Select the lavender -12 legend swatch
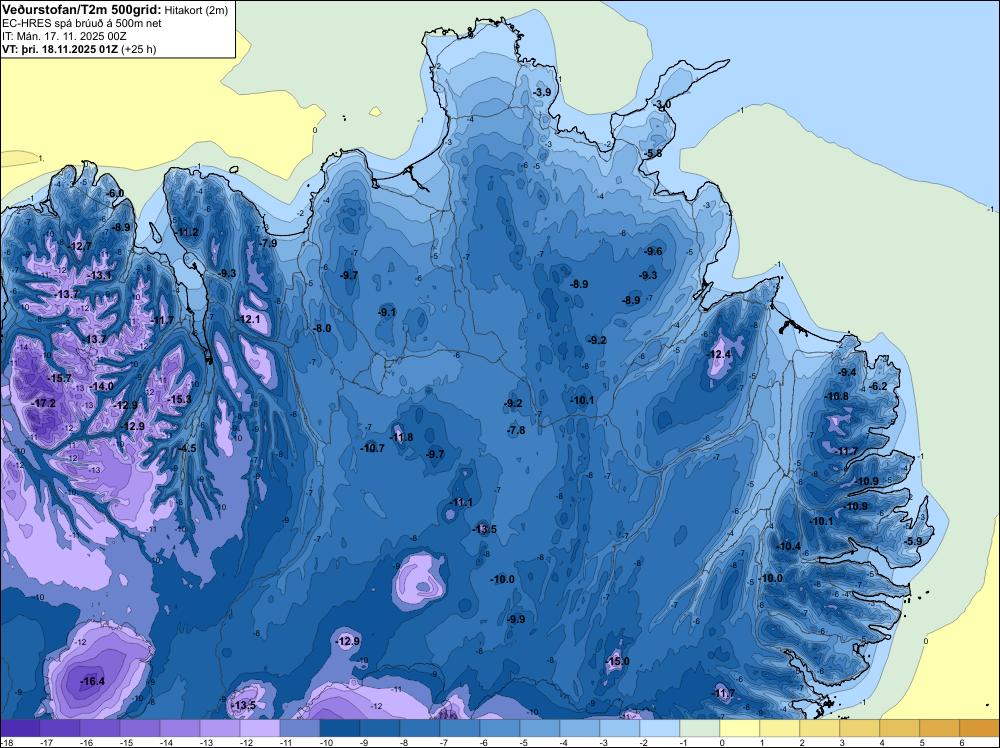Screen dimensions: 1000x748 click(x=260, y=728)
